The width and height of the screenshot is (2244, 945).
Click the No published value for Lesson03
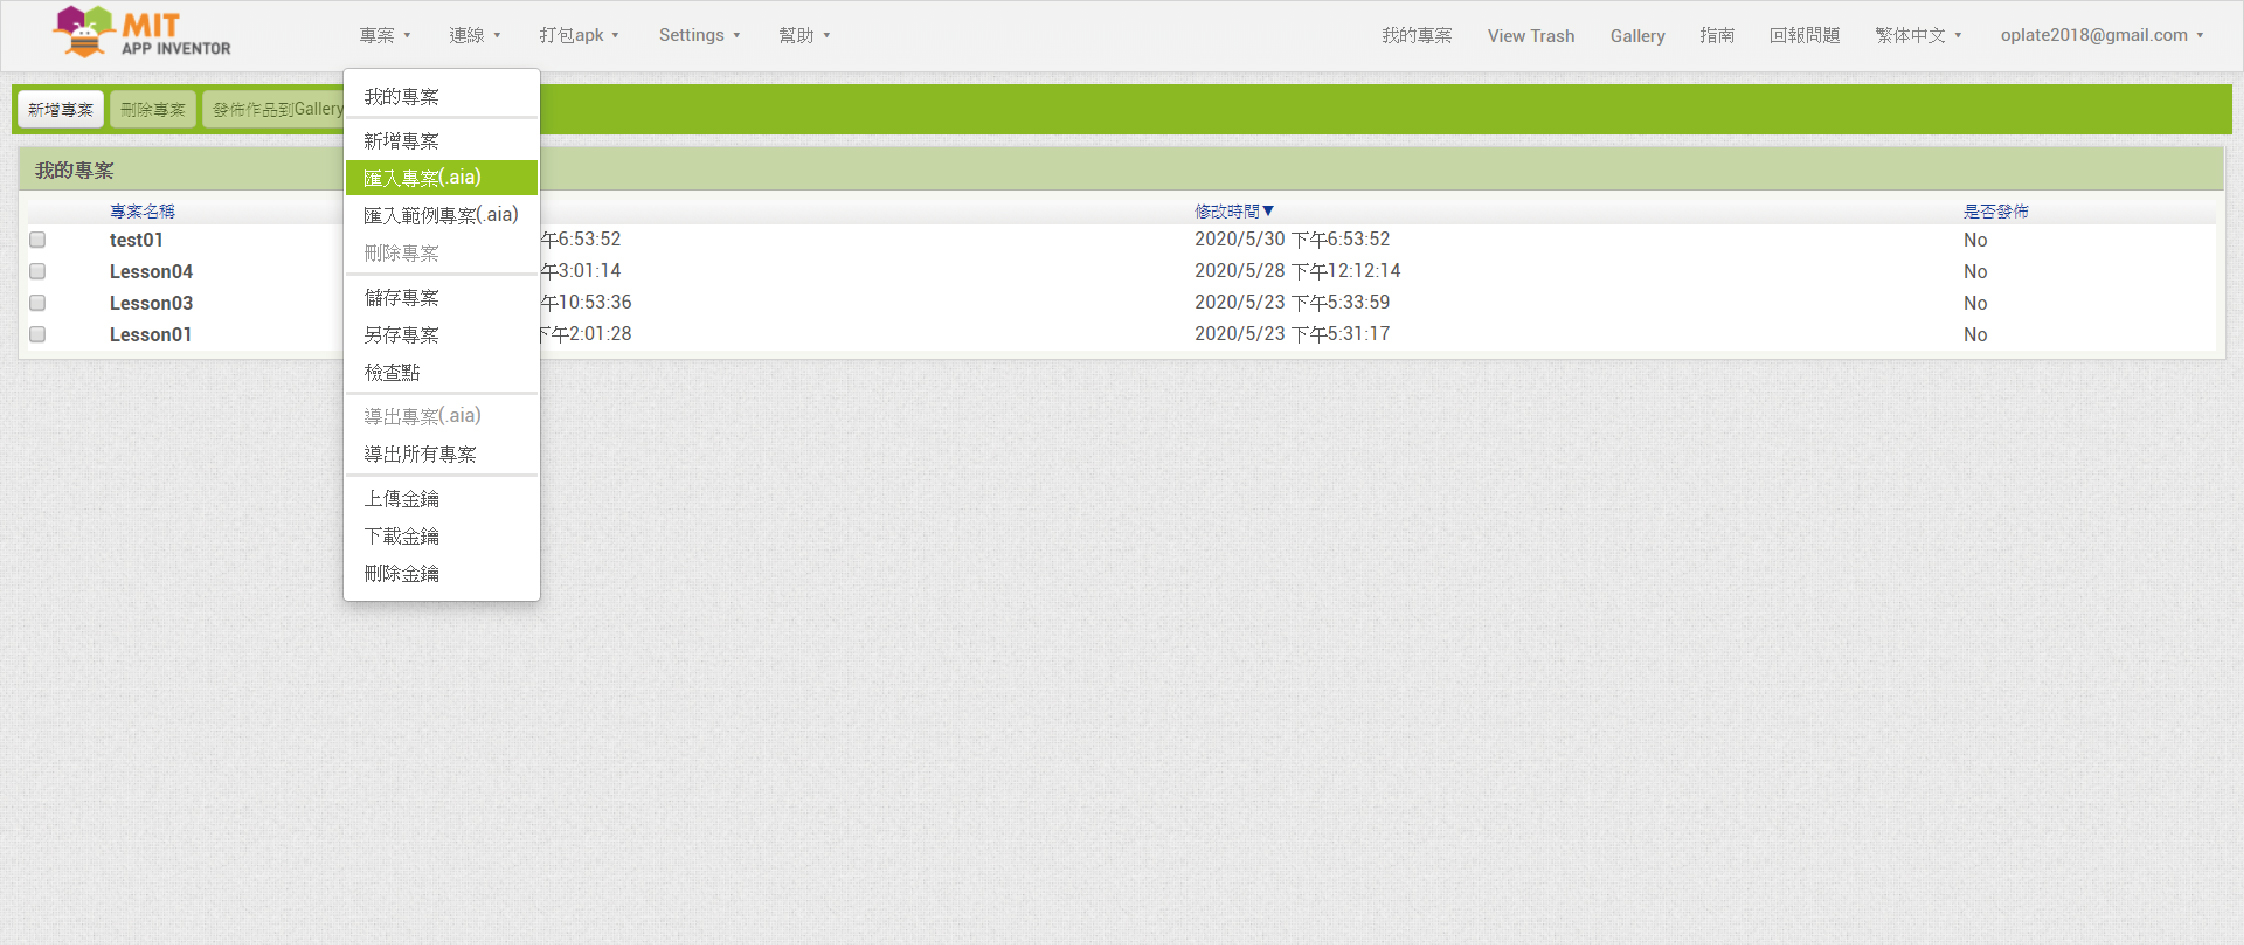[x=1975, y=303]
